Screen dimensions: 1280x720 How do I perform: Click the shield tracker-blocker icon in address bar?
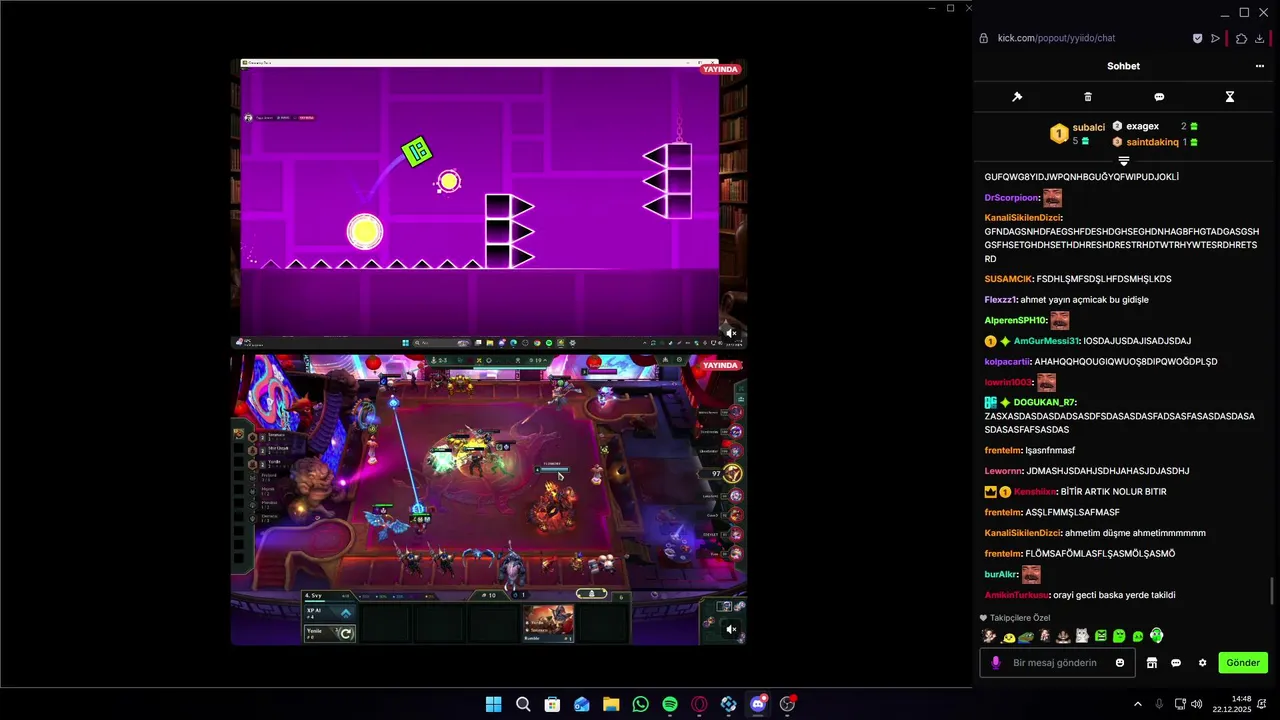pos(1198,38)
